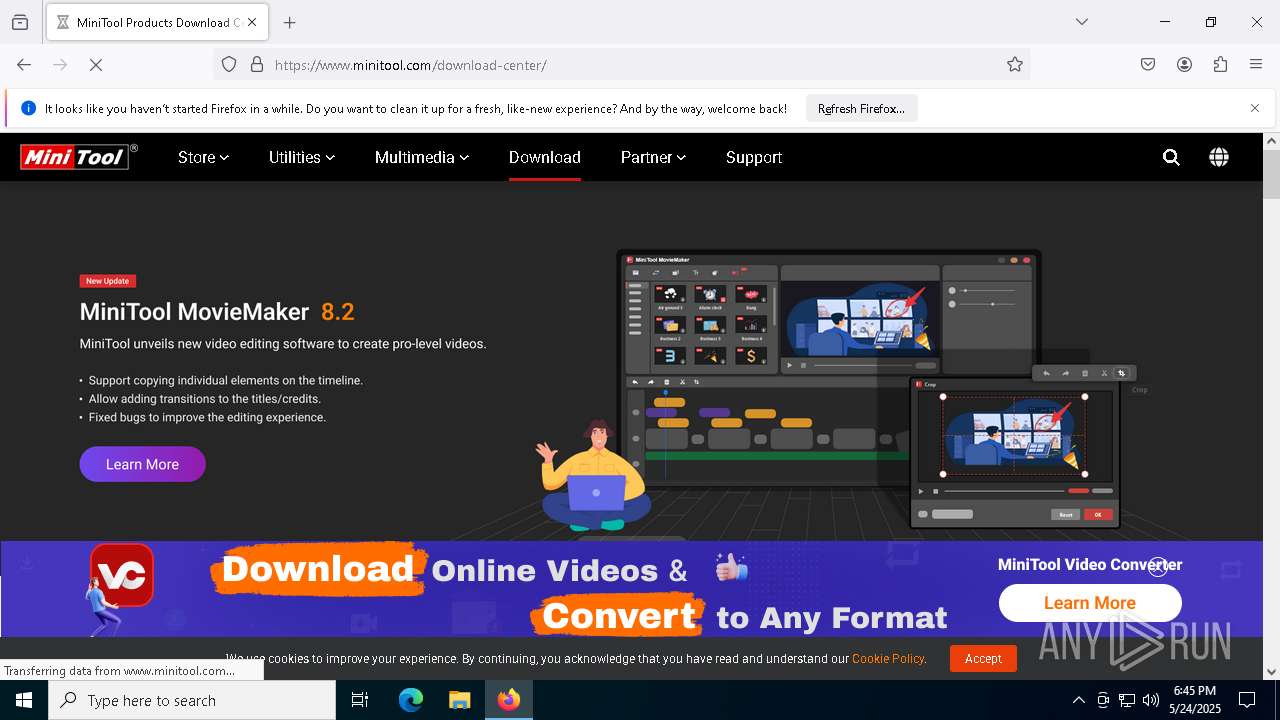Dismiss the Firefox refresh notification bar
1280x720 pixels.
click(x=1255, y=108)
